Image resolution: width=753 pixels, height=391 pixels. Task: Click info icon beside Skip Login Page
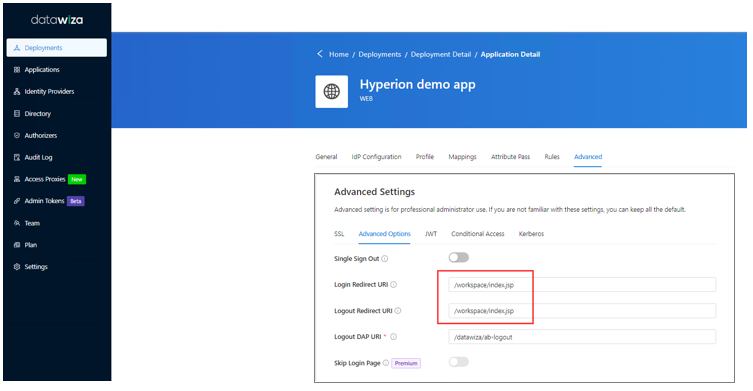click(386, 363)
